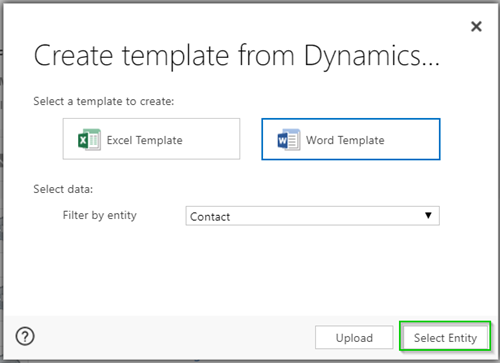
Task: Close the Create template dialog
Action: coord(476,26)
